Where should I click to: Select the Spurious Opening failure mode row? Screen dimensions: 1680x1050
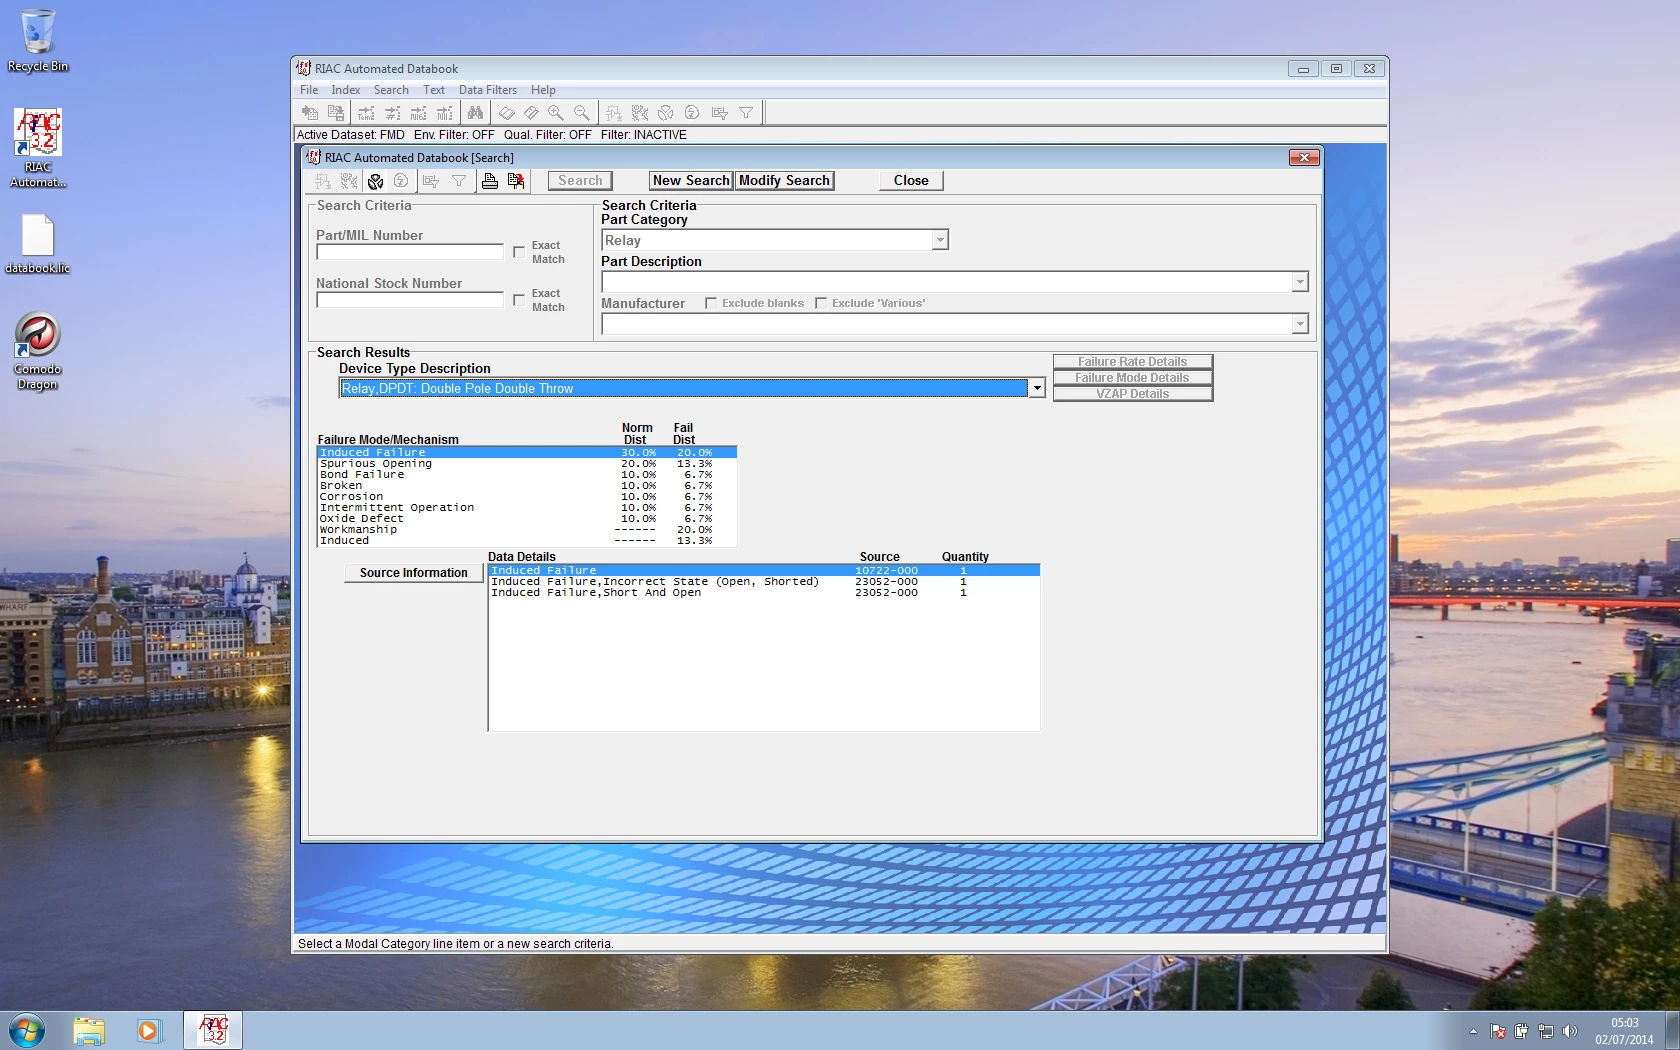(527, 464)
